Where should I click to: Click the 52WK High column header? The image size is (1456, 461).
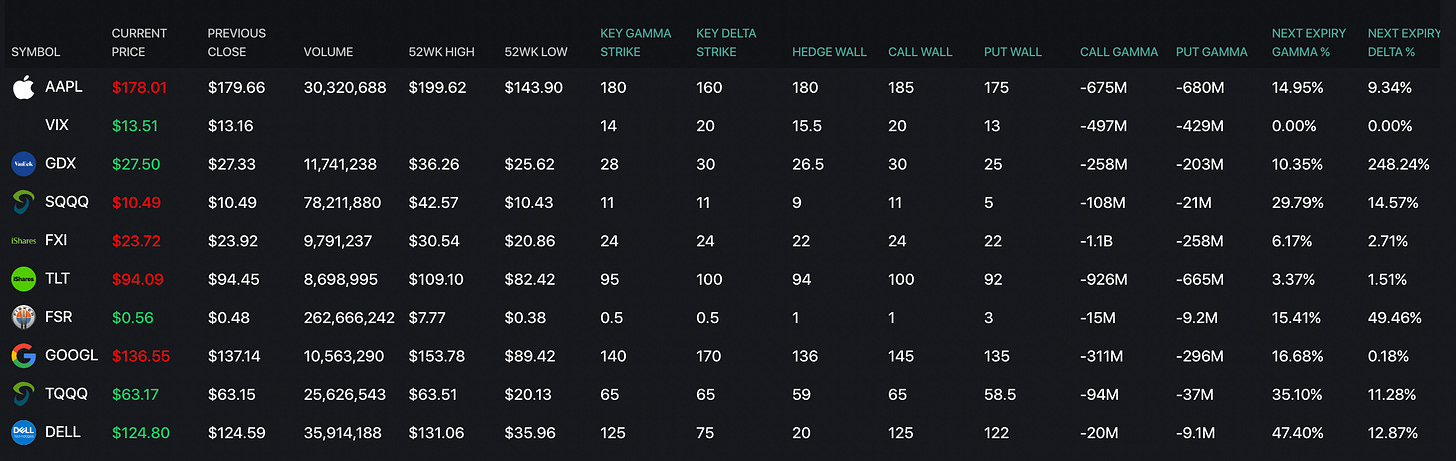[441, 52]
